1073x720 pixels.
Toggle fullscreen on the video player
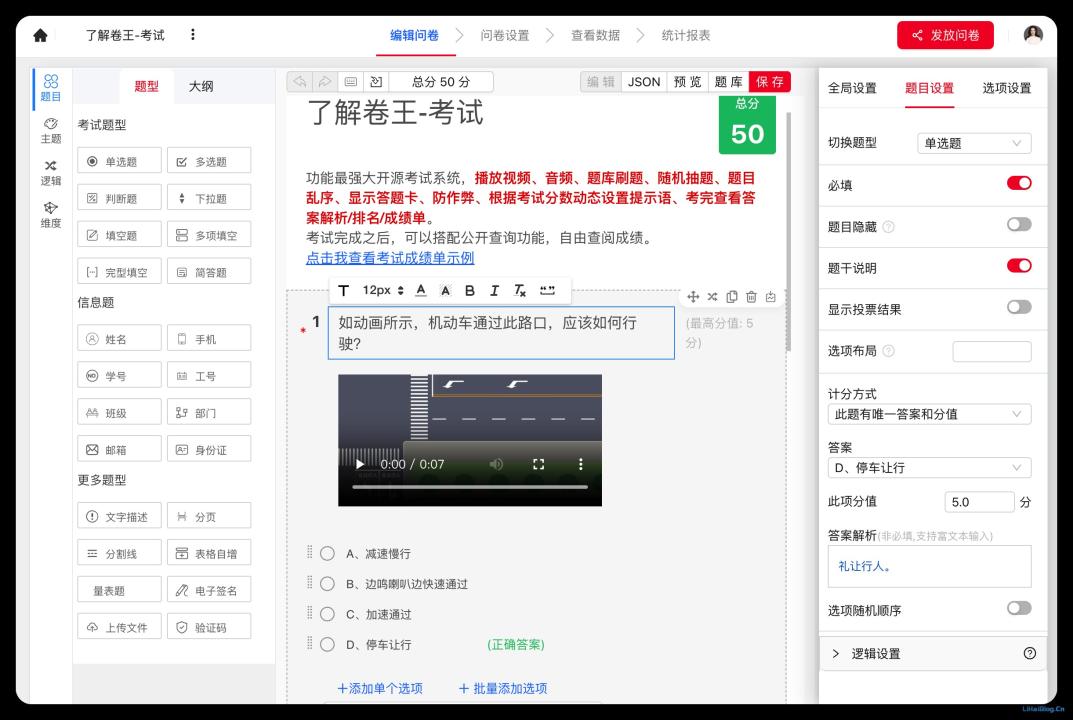tap(539, 464)
